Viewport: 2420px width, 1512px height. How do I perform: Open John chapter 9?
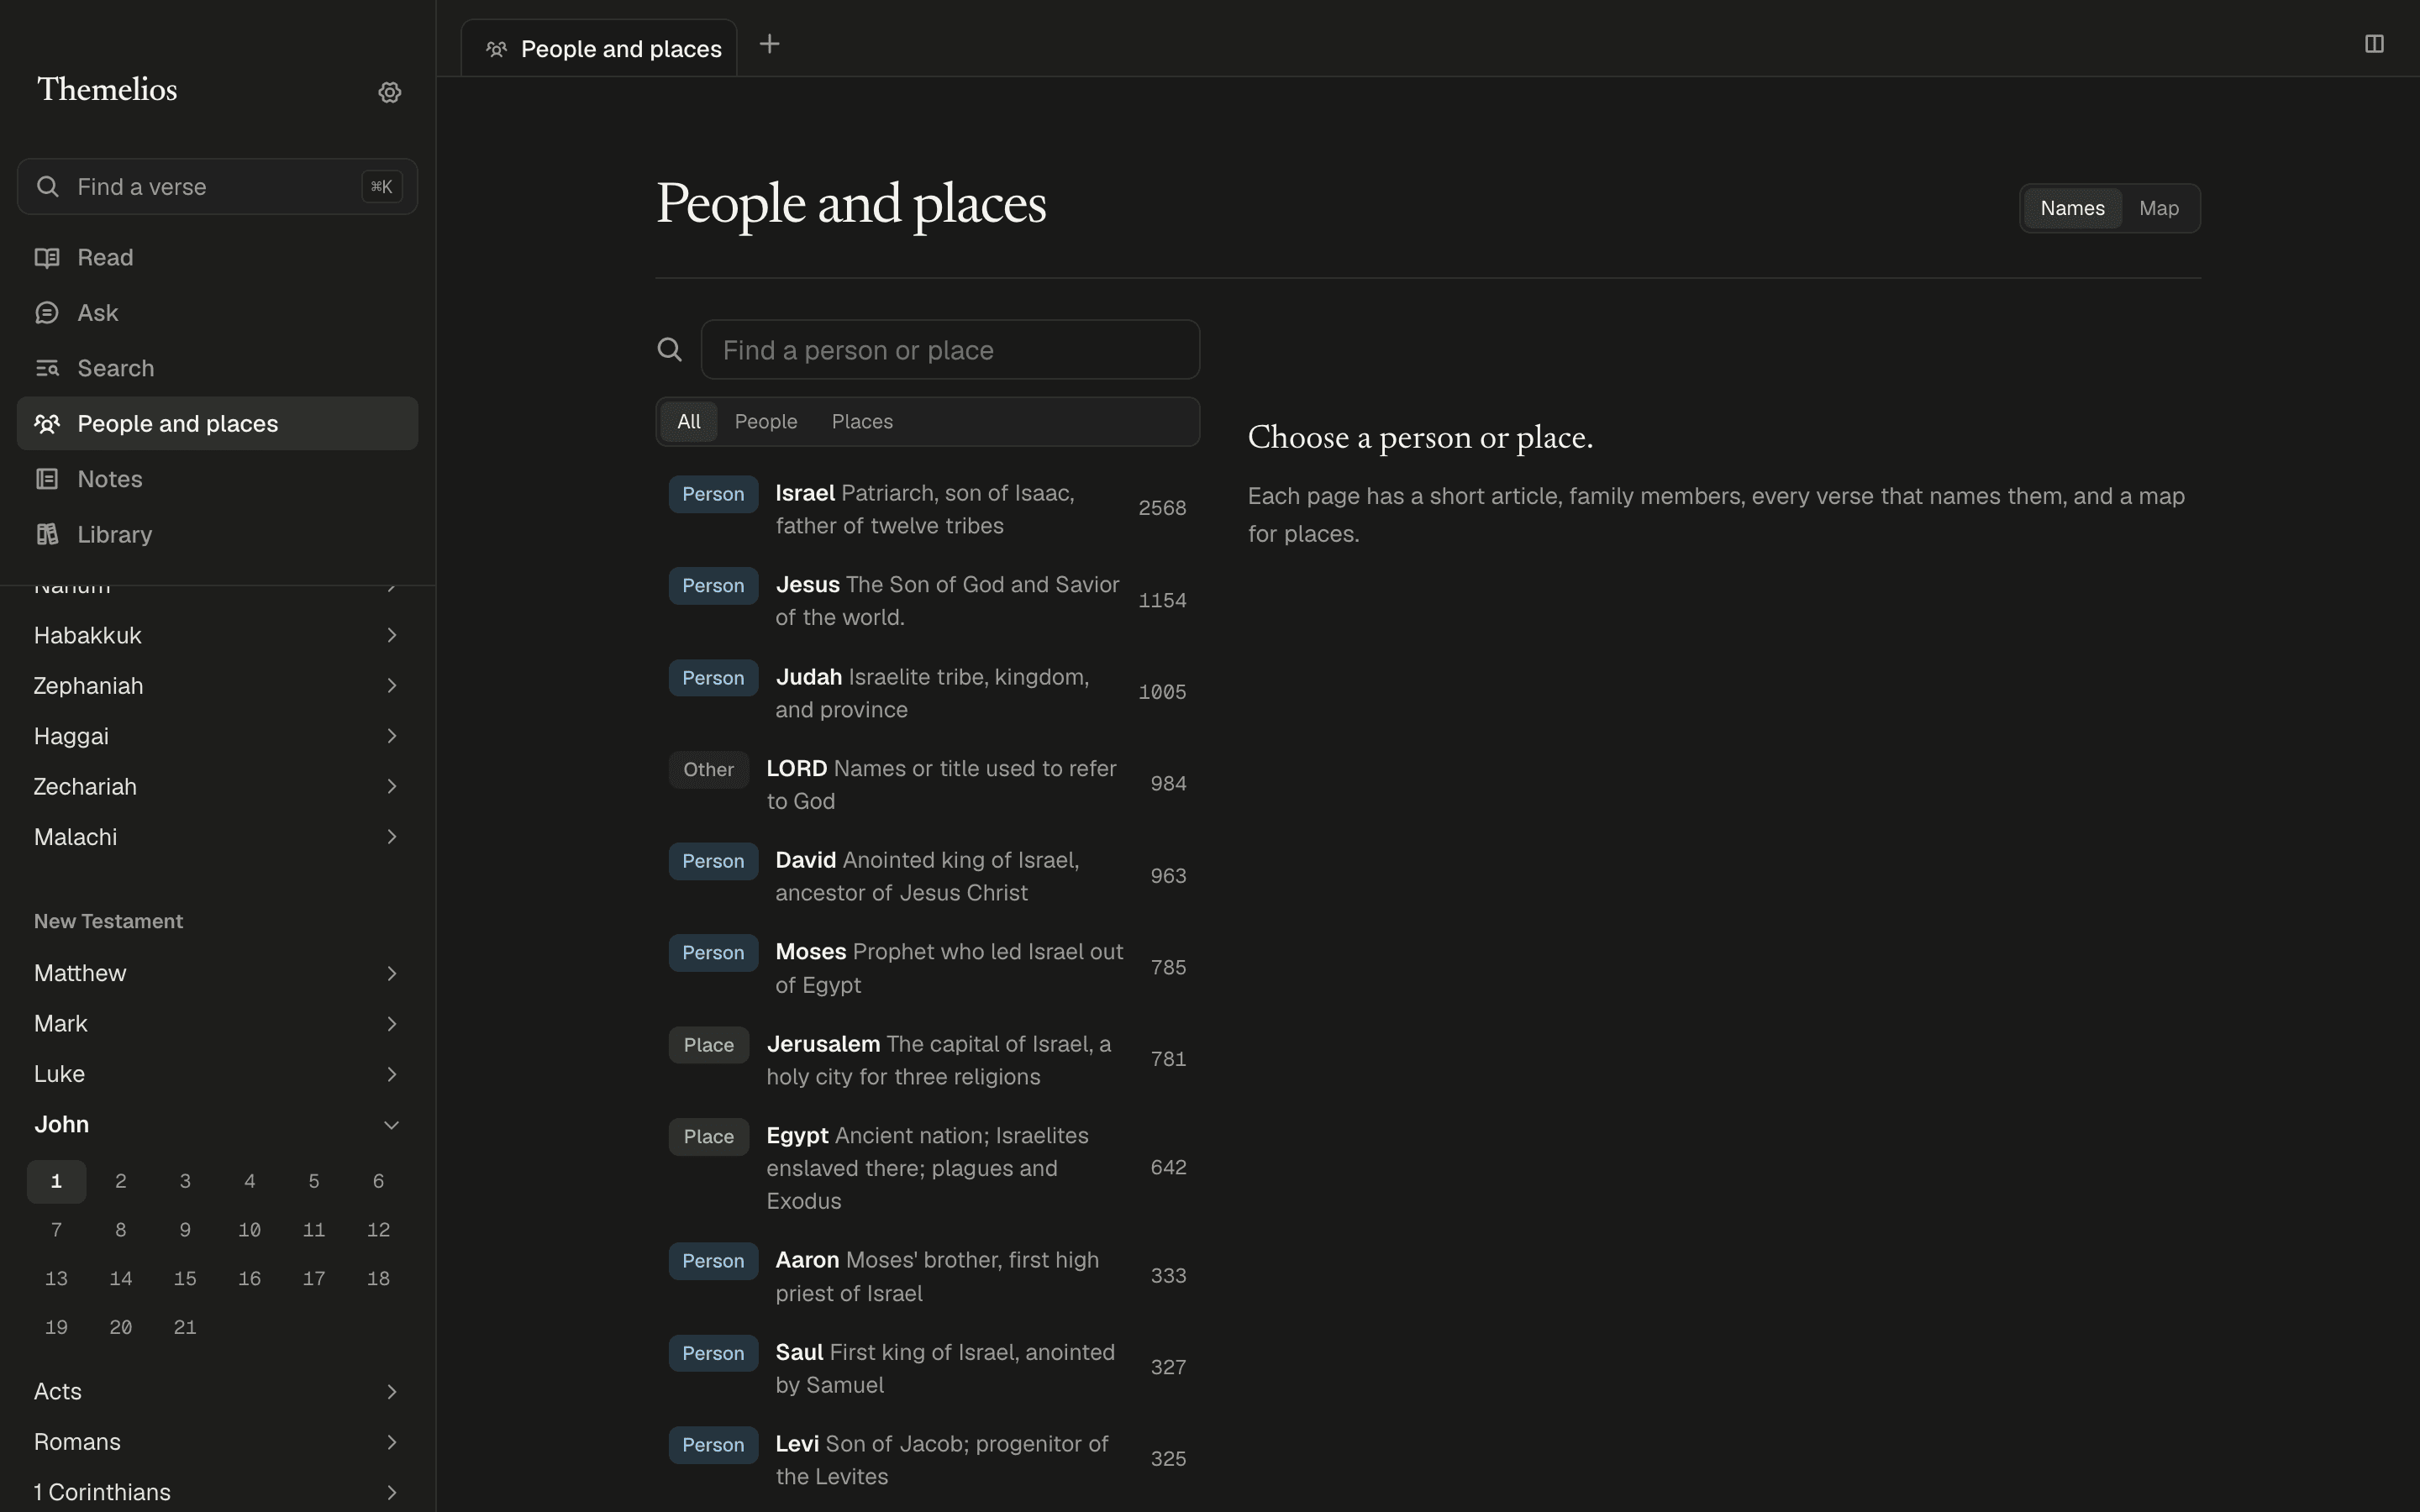point(185,1230)
